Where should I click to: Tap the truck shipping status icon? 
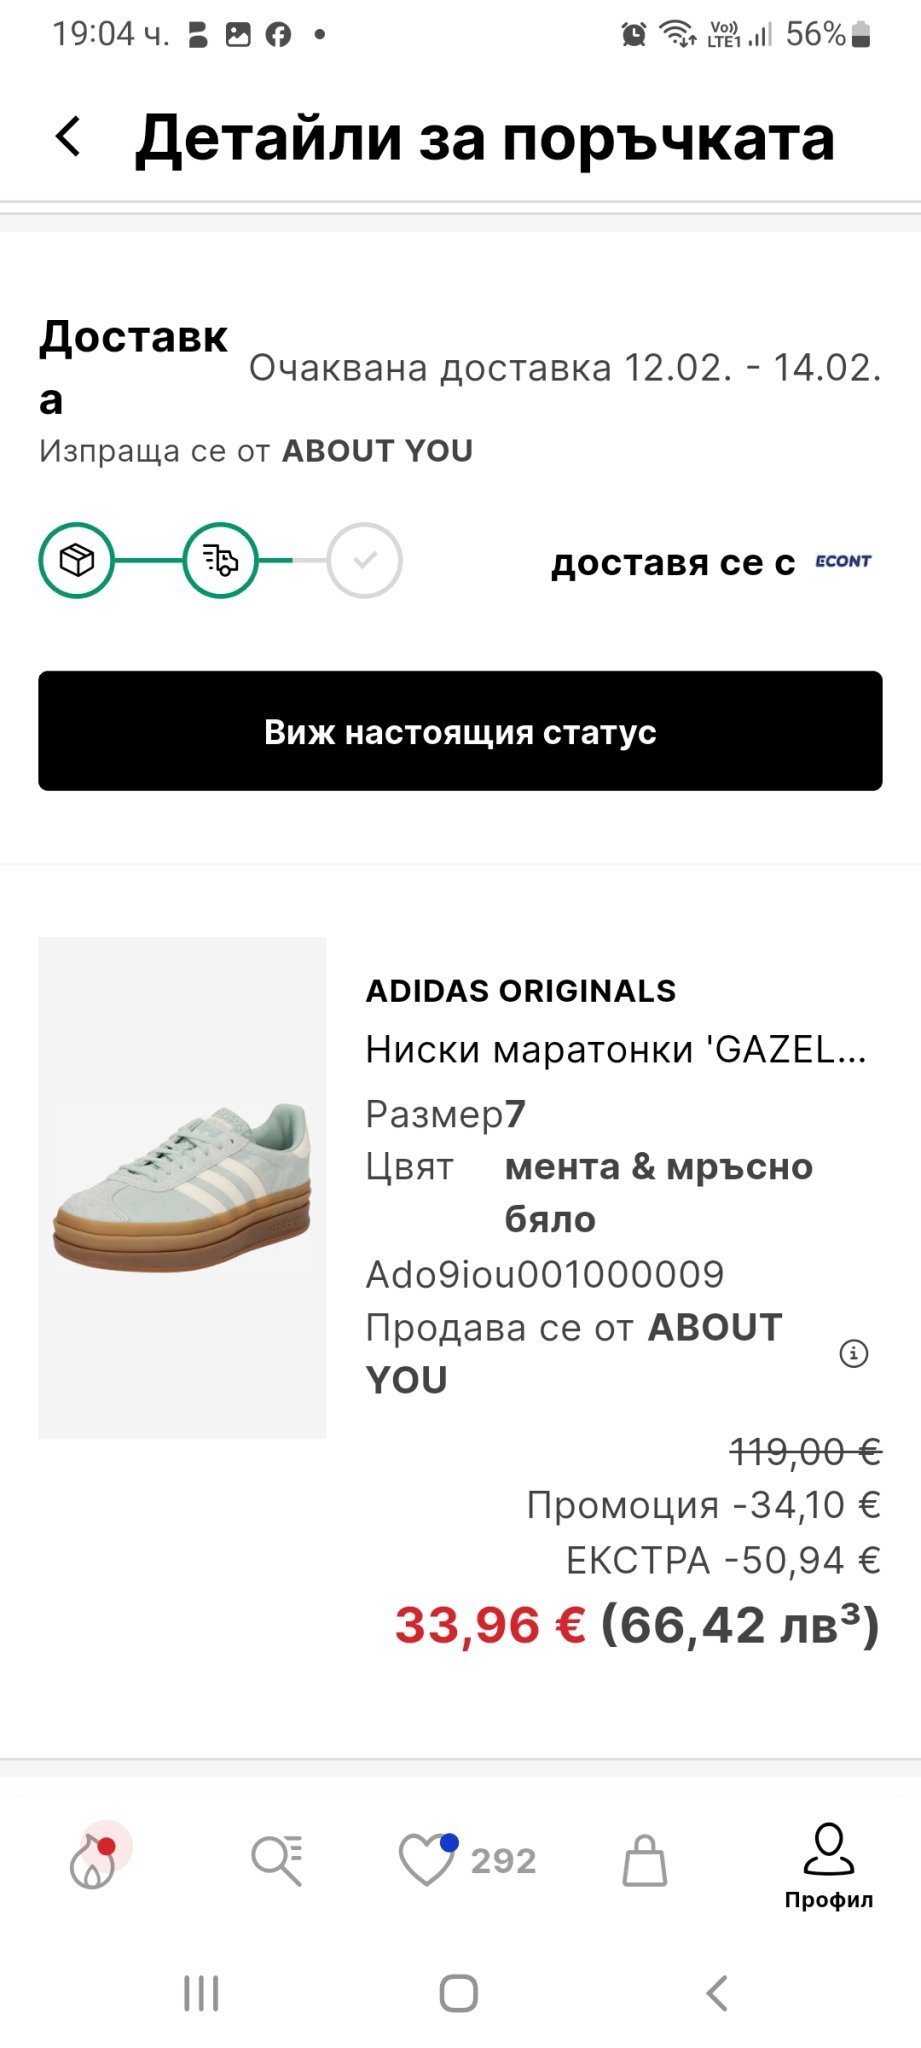pos(220,561)
